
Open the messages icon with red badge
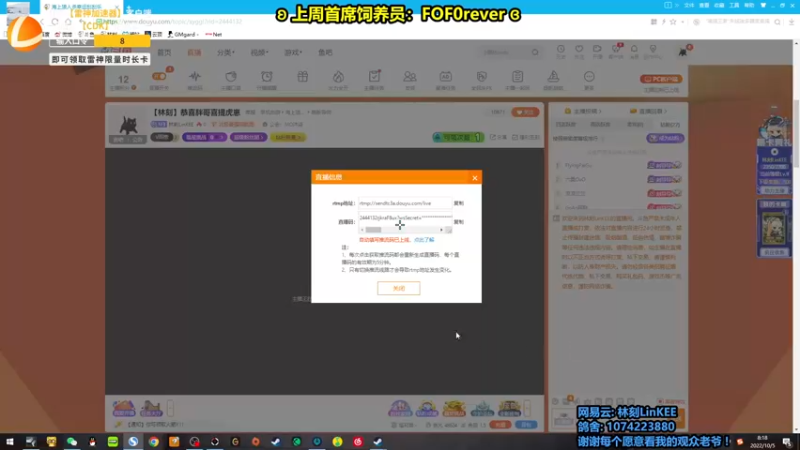point(616,51)
